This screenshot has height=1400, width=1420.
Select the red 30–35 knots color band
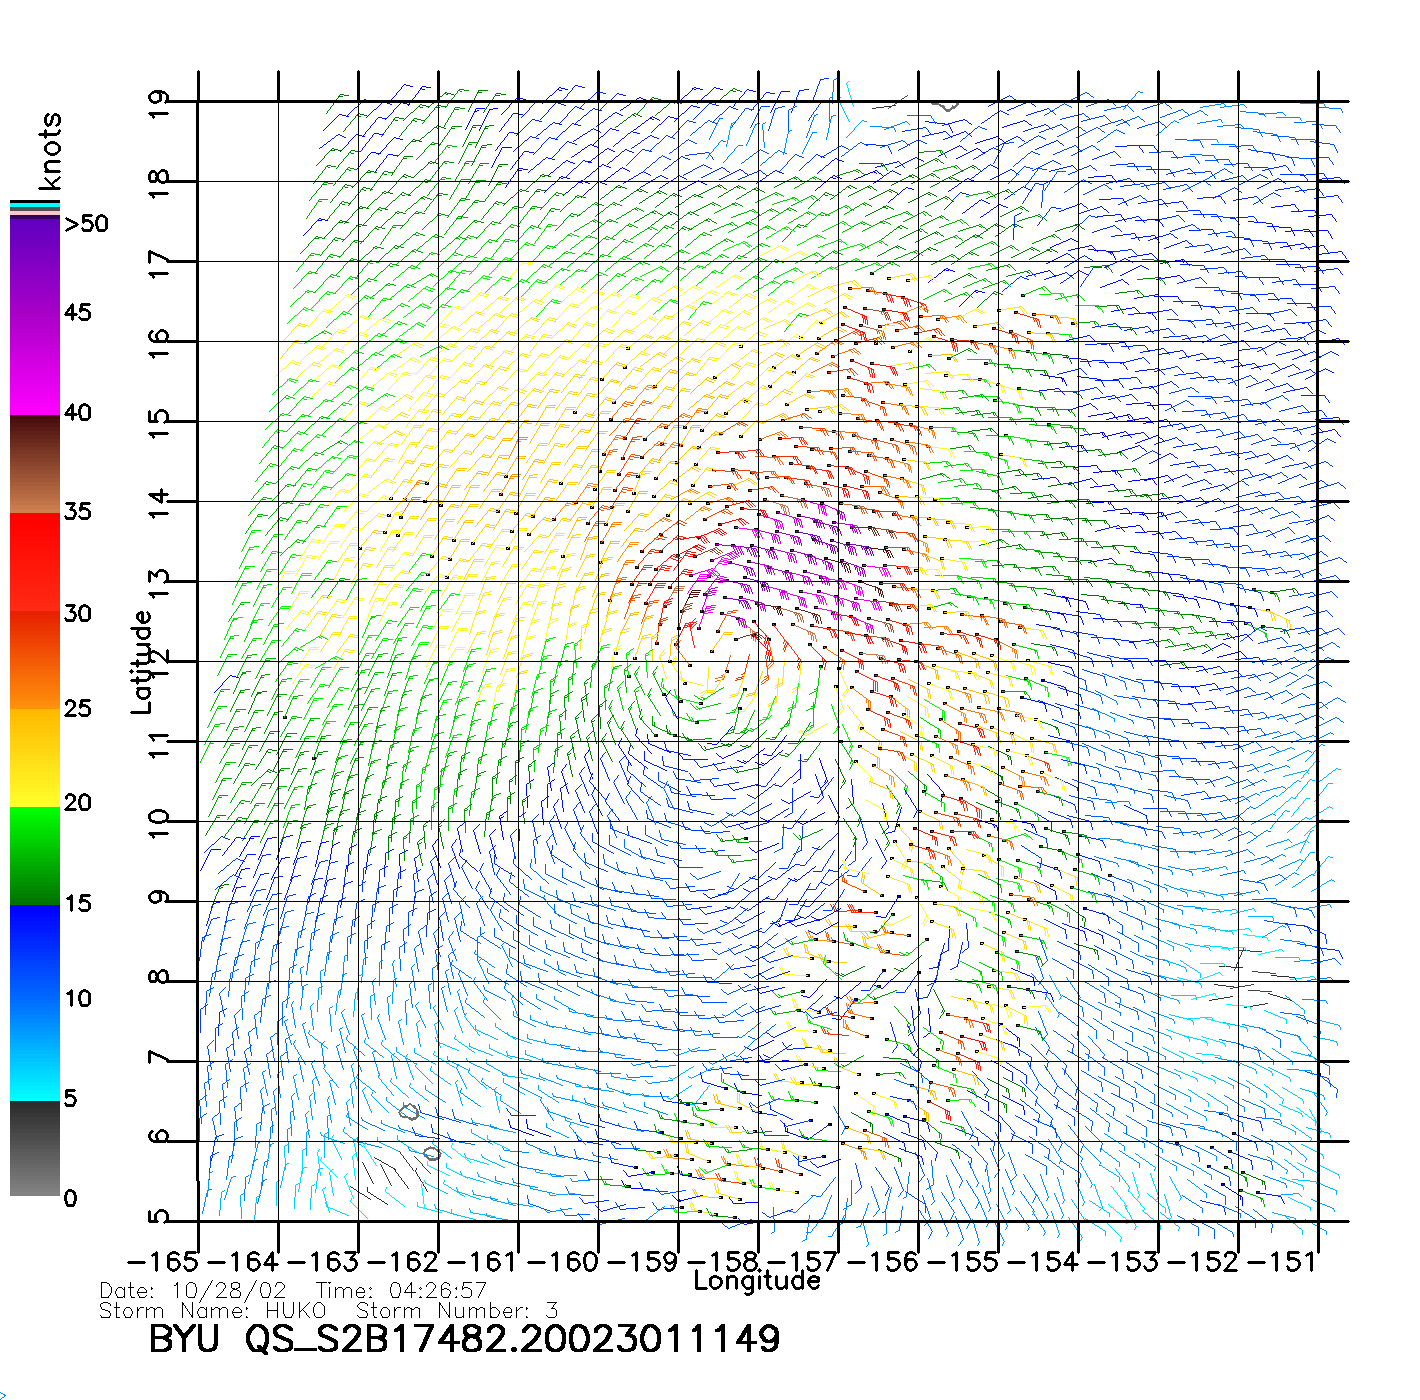click(x=35, y=562)
